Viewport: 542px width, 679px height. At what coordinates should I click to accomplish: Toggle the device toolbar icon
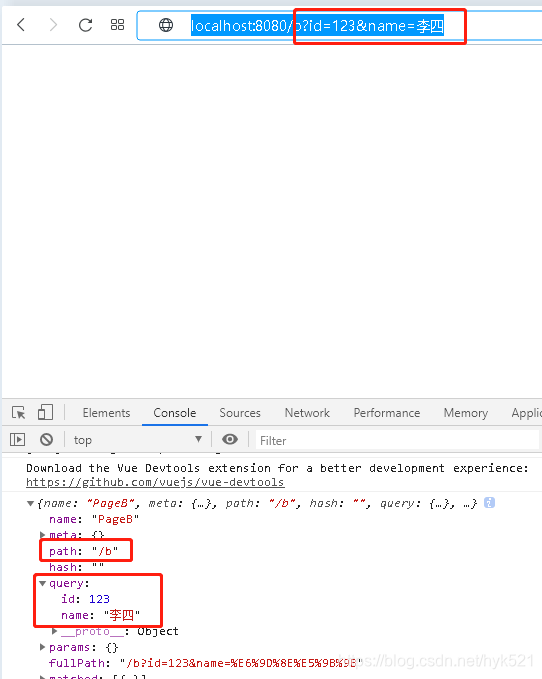tap(45, 412)
